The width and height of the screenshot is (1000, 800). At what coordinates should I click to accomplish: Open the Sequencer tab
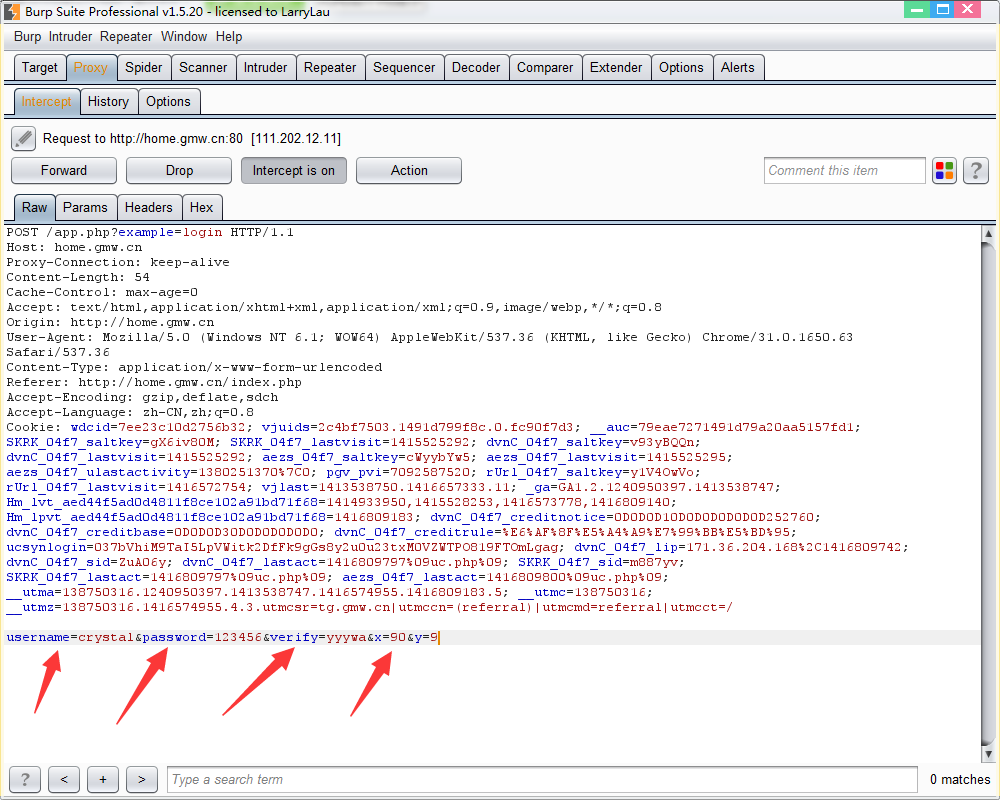pos(404,68)
